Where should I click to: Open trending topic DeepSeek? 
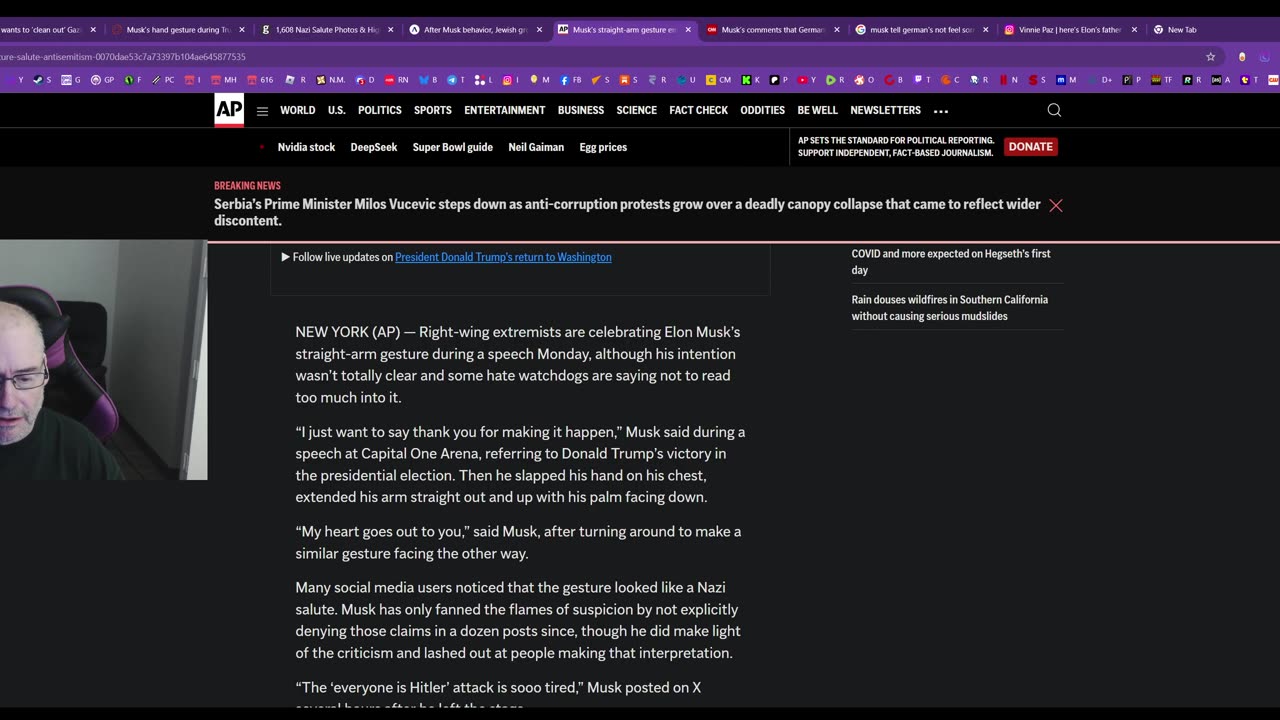coord(374,147)
